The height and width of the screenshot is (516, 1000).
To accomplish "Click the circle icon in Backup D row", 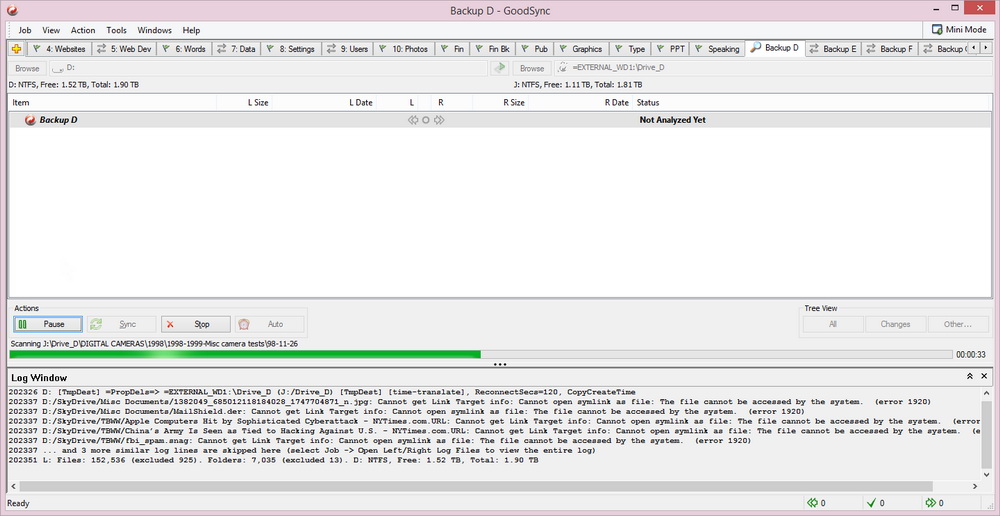I will point(425,120).
